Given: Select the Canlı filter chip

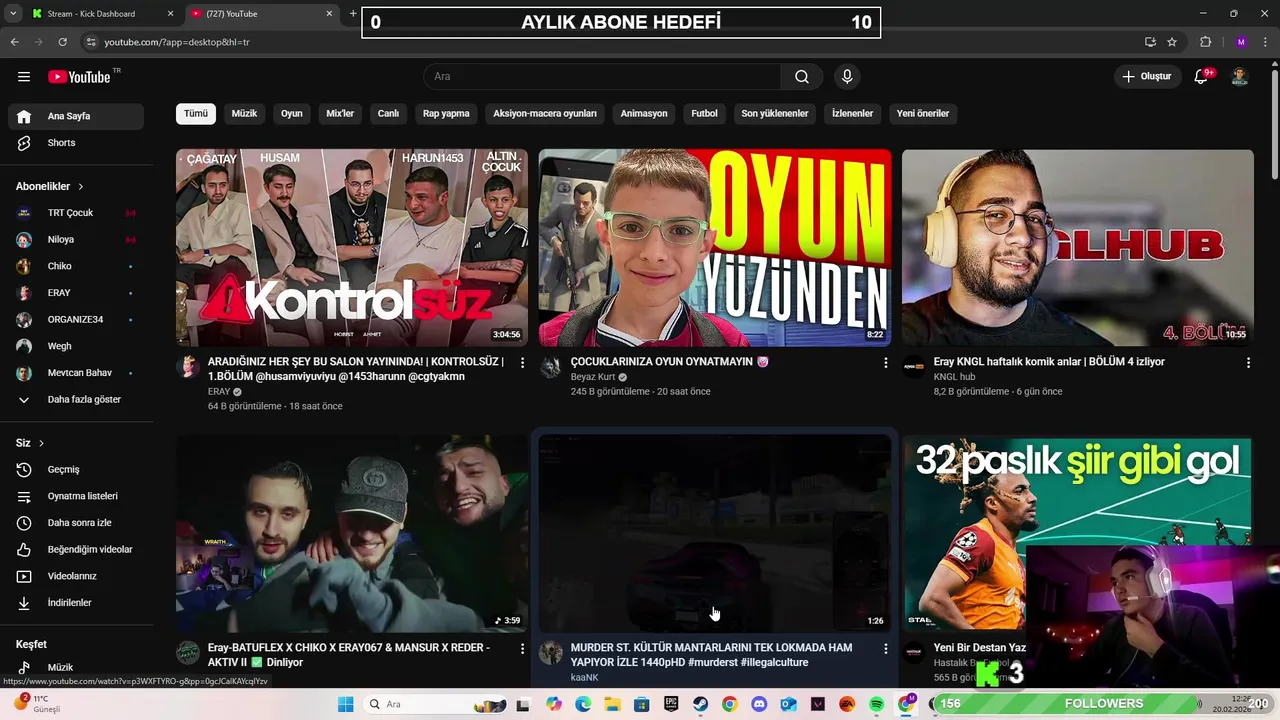Looking at the screenshot, I should (x=388, y=114).
